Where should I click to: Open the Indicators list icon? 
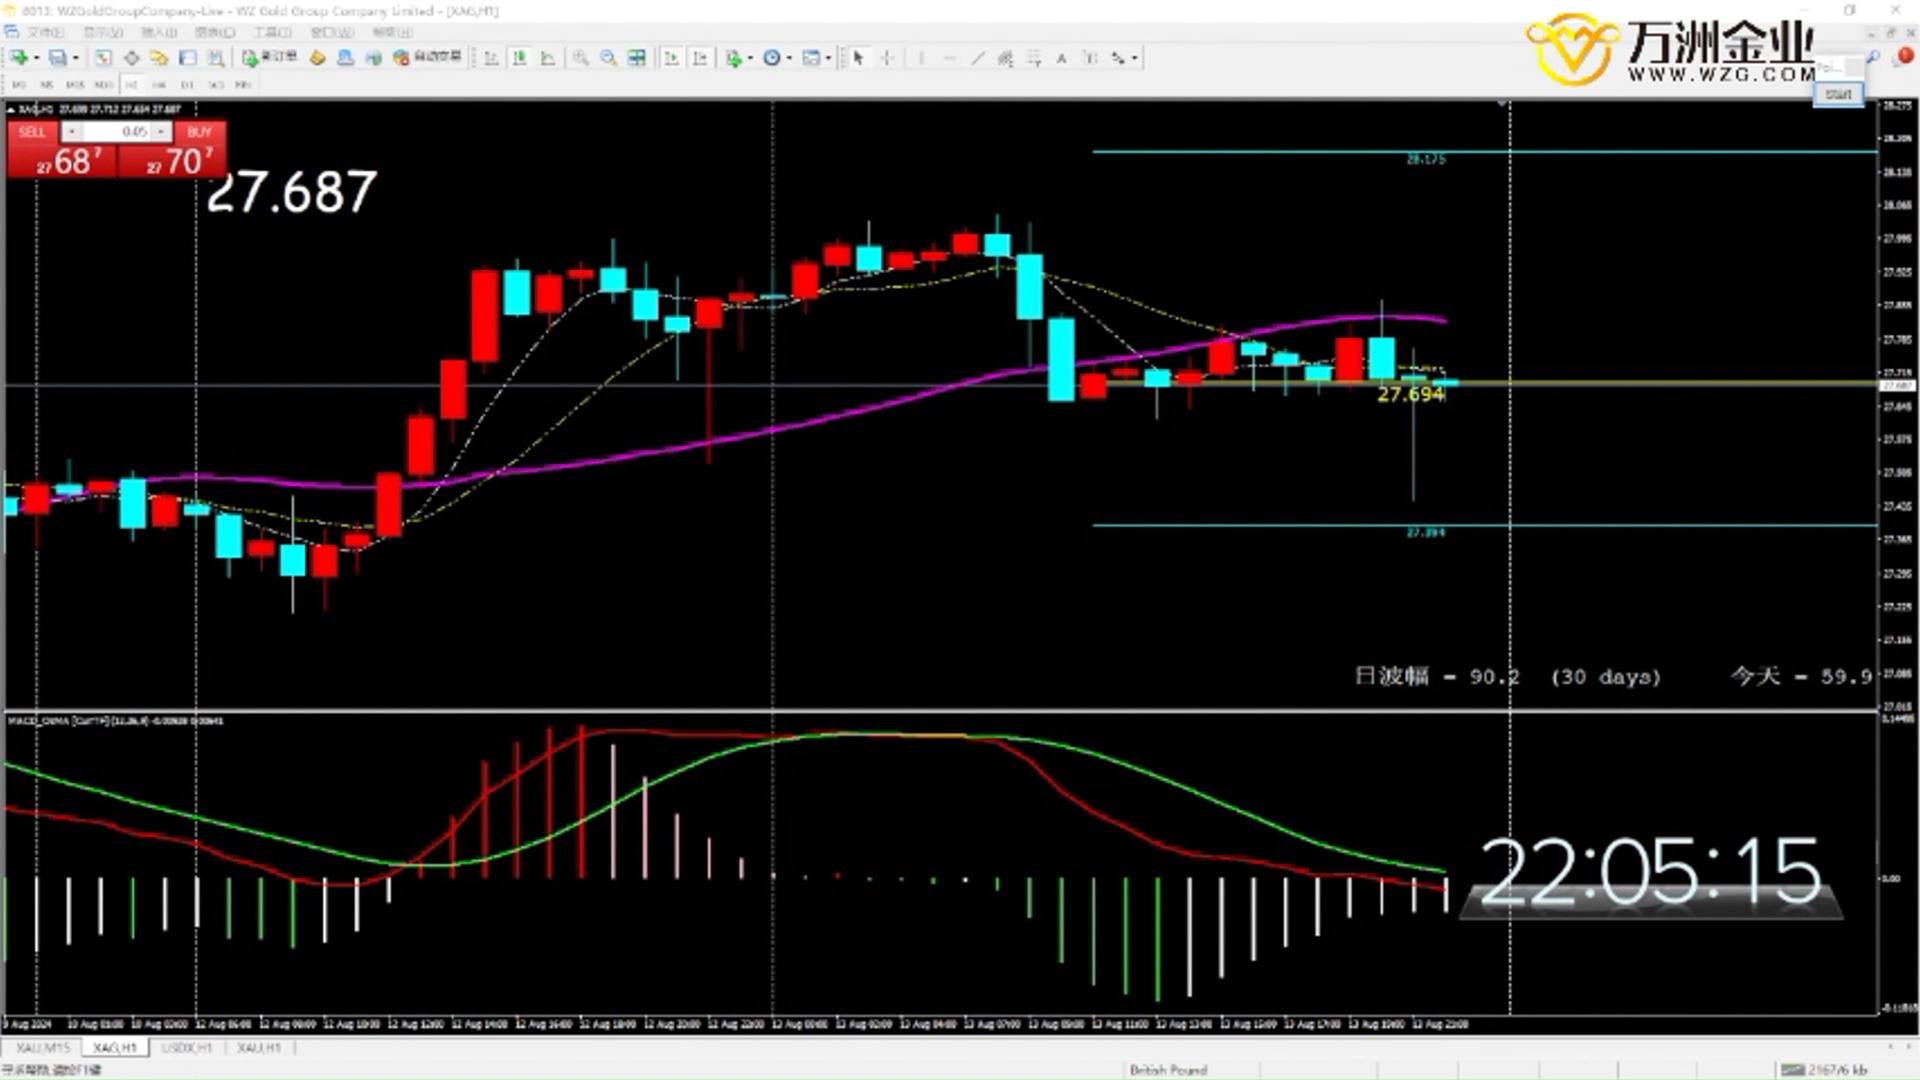pyautogui.click(x=734, y=58)
